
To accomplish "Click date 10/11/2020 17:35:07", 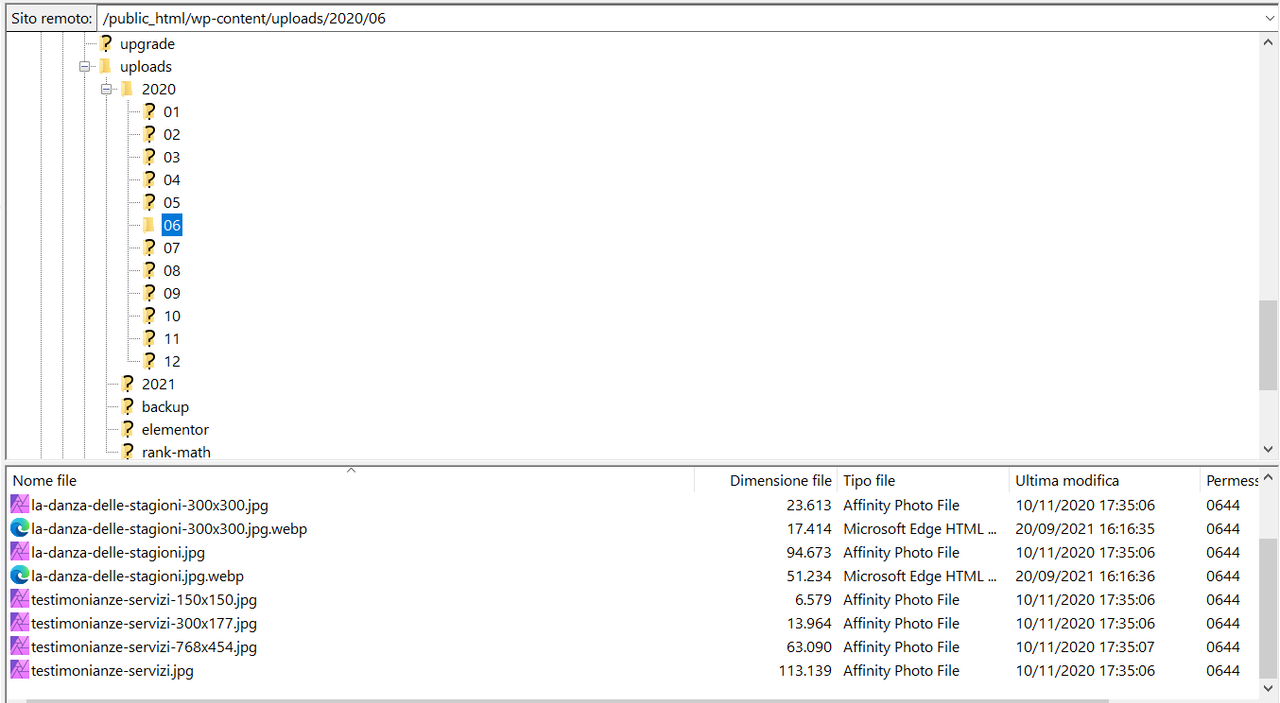I will (x=1085, y=647).
